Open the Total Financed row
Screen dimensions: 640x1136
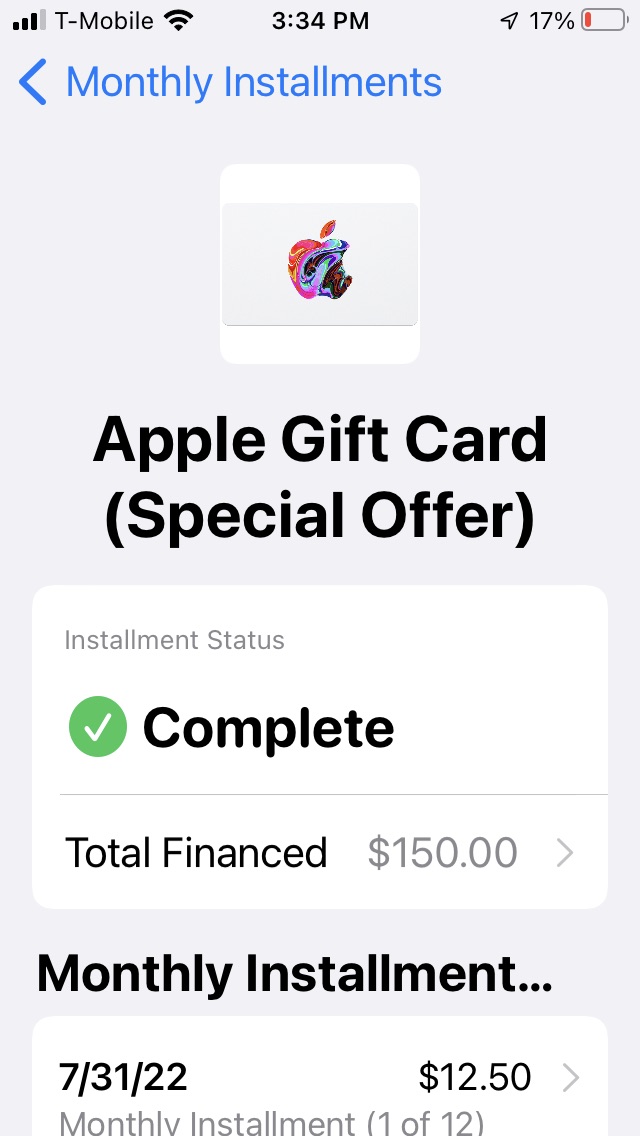coord(320,852)
